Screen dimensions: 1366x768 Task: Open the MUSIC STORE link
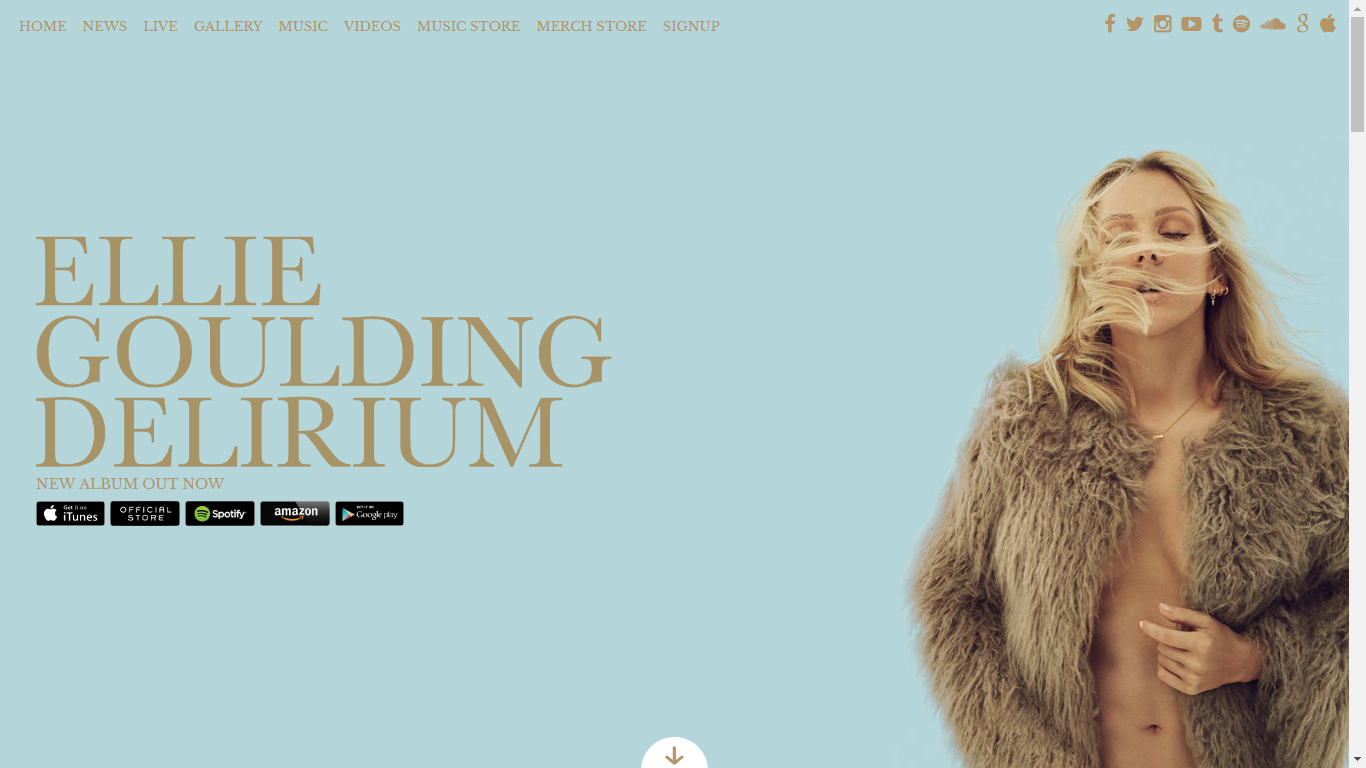[x=468, y=26]
